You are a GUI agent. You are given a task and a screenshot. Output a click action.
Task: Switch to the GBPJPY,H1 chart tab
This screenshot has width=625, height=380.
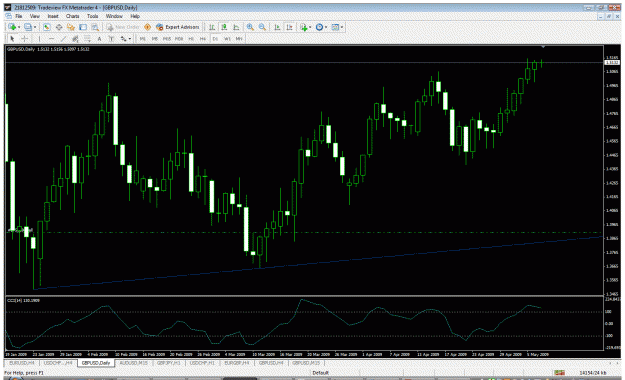pos(169,363)
